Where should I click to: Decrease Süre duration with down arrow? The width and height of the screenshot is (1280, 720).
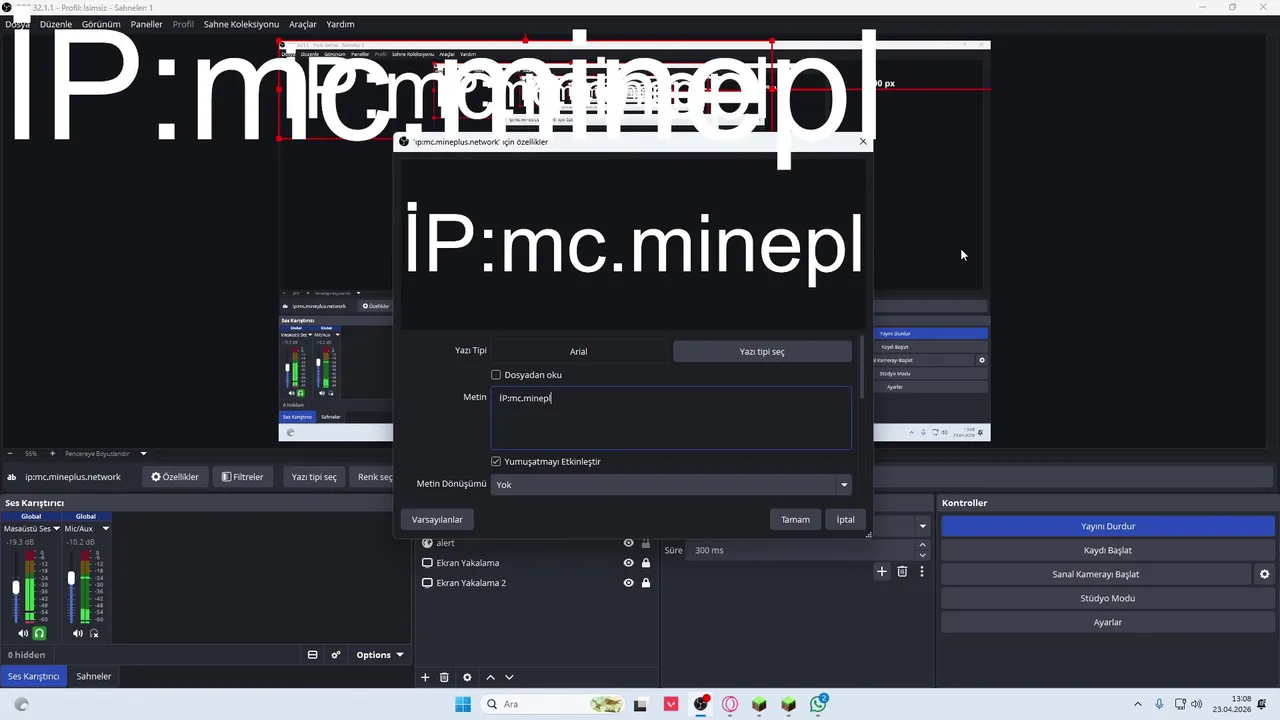click(922, 555)
